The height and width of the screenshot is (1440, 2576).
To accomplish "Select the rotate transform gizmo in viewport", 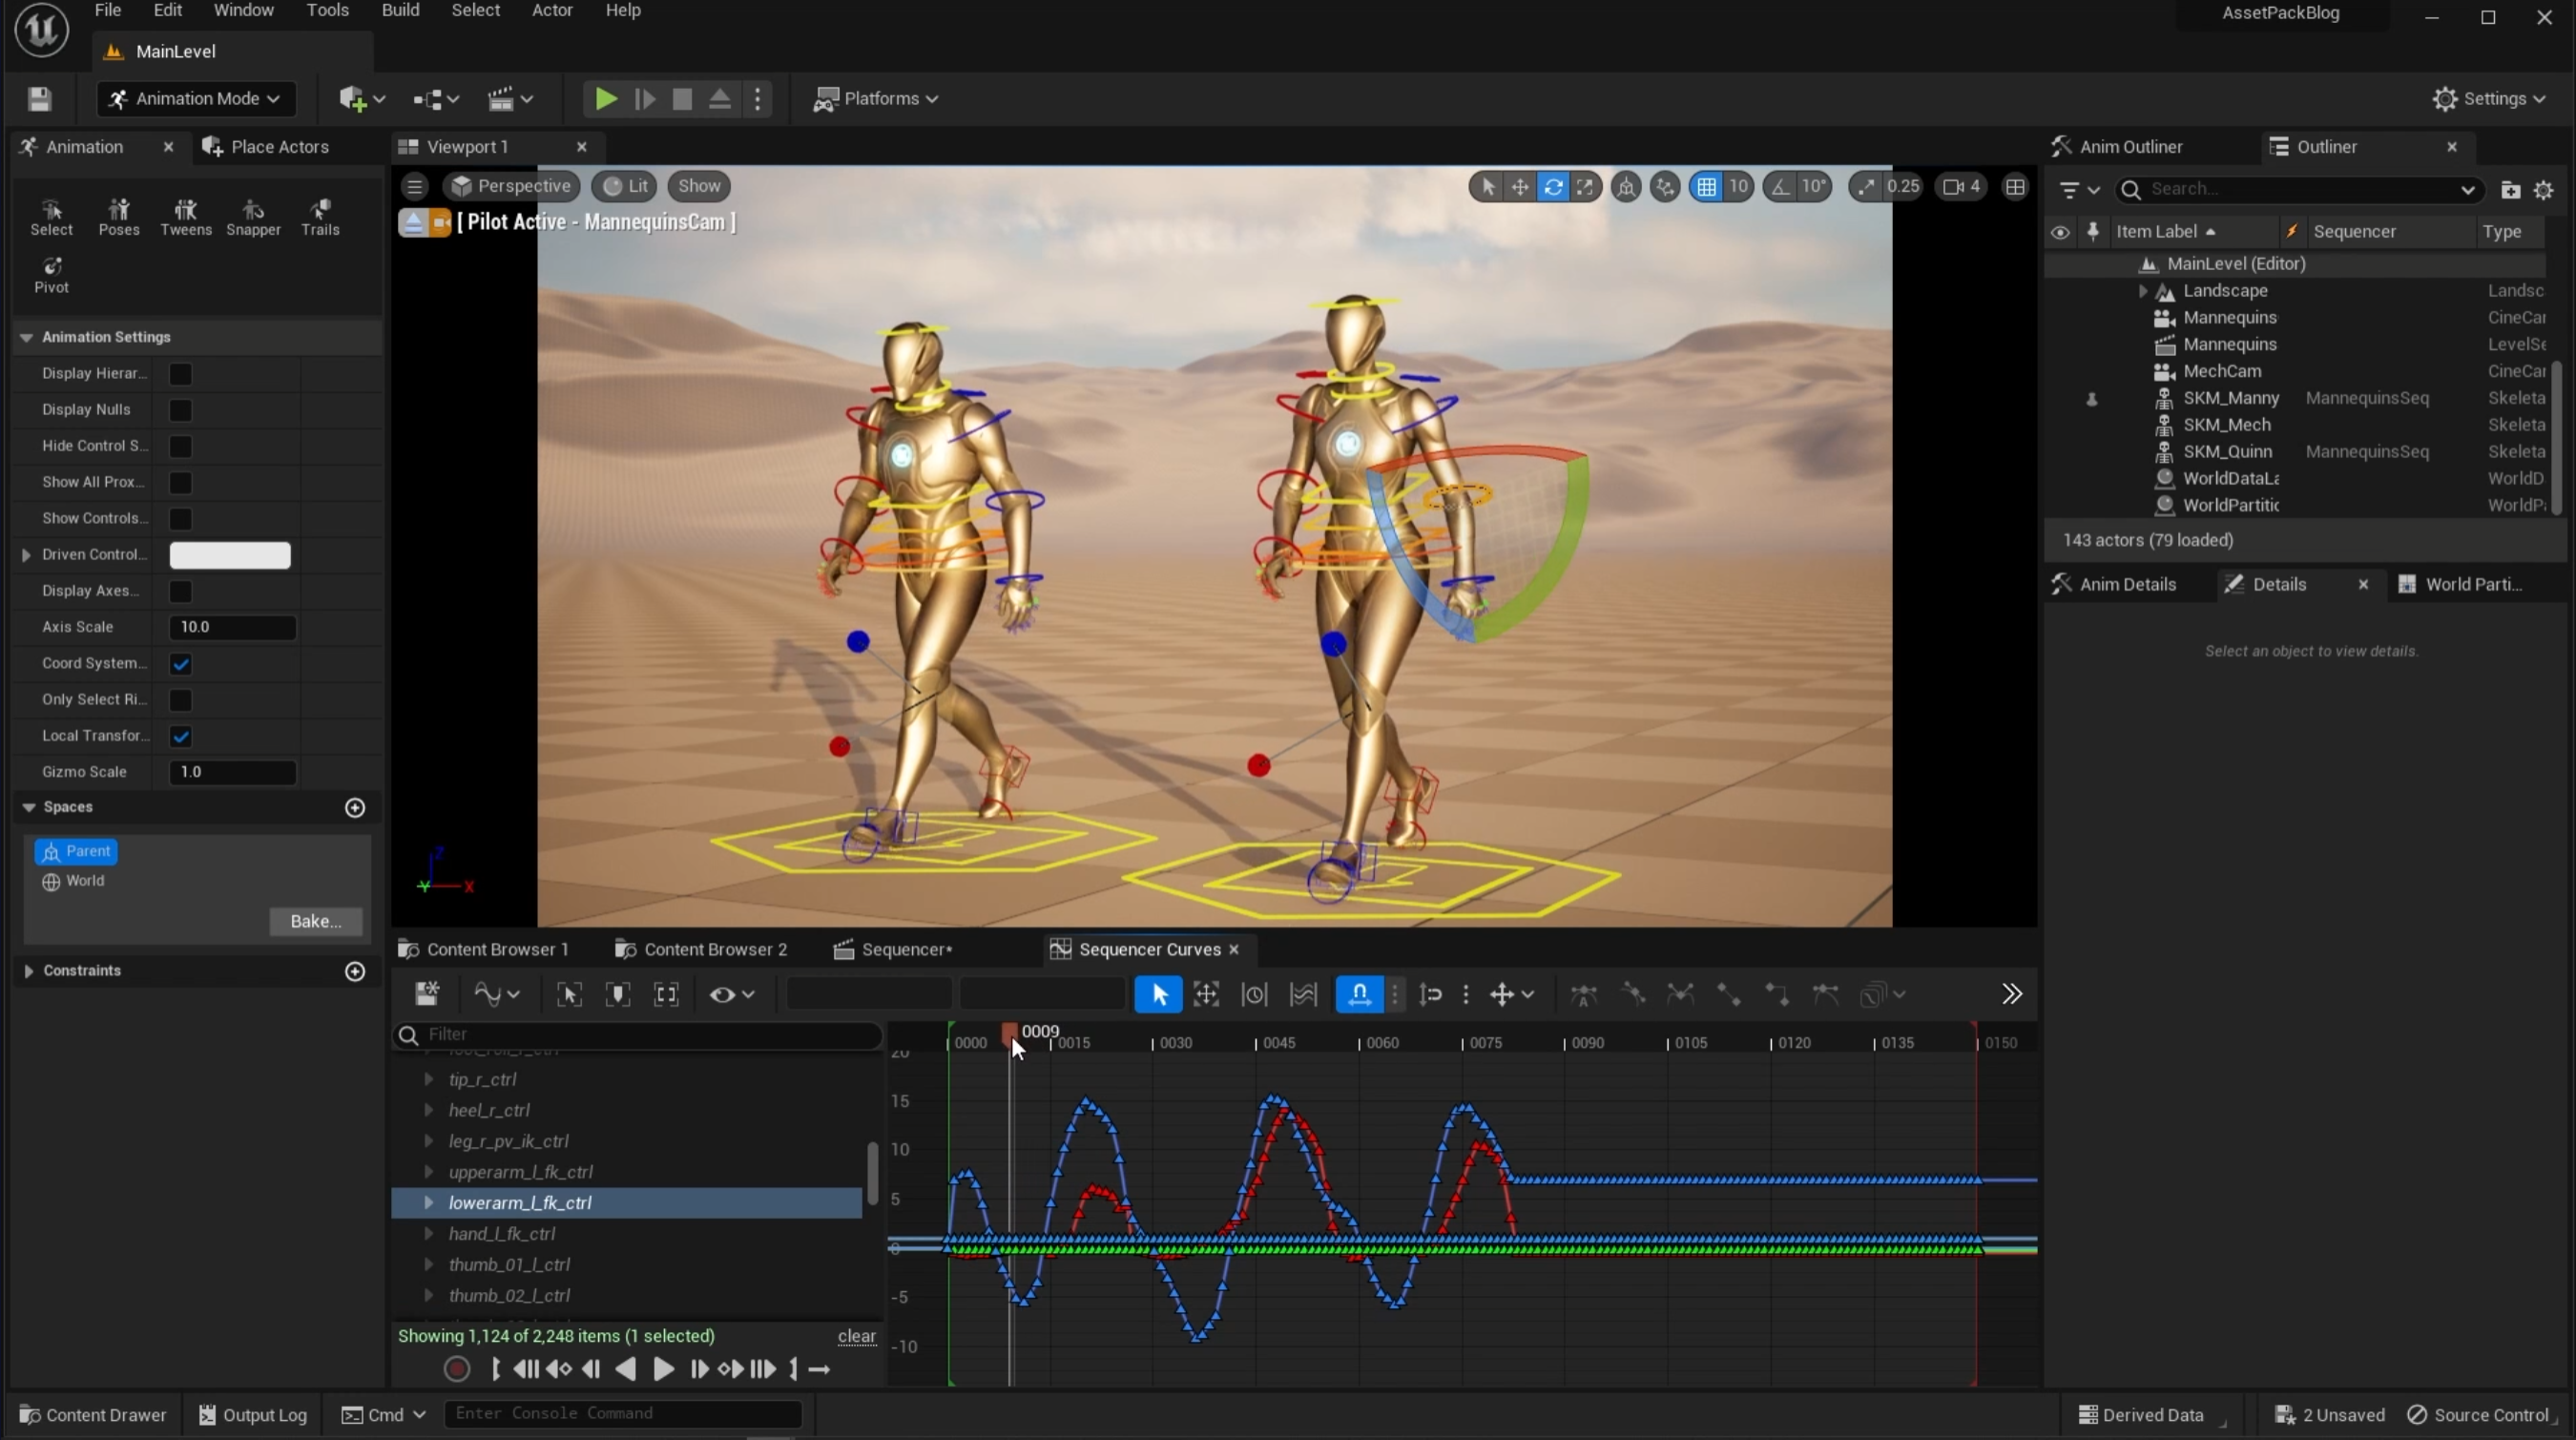I will (x=1552, y=186).
